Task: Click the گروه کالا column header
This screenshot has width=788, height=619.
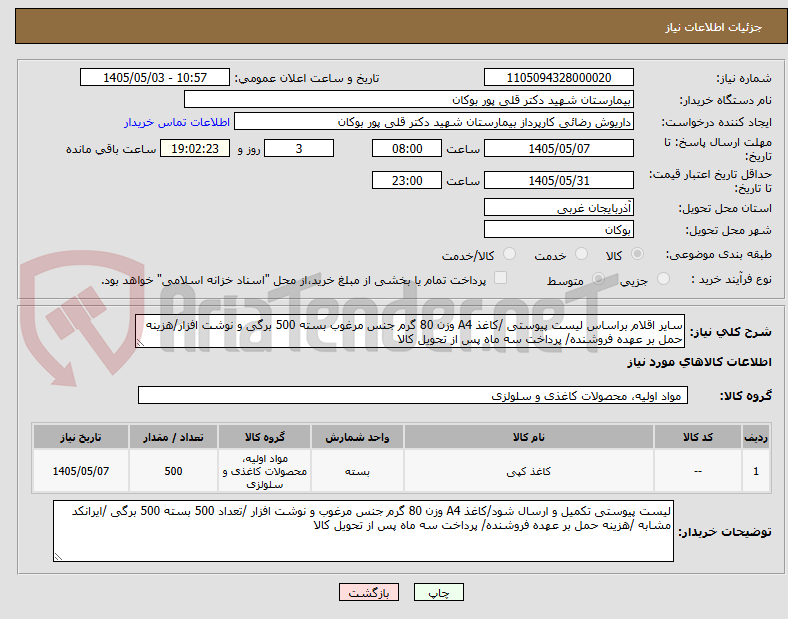Action: pyautogui.click(x=265, y=437)
